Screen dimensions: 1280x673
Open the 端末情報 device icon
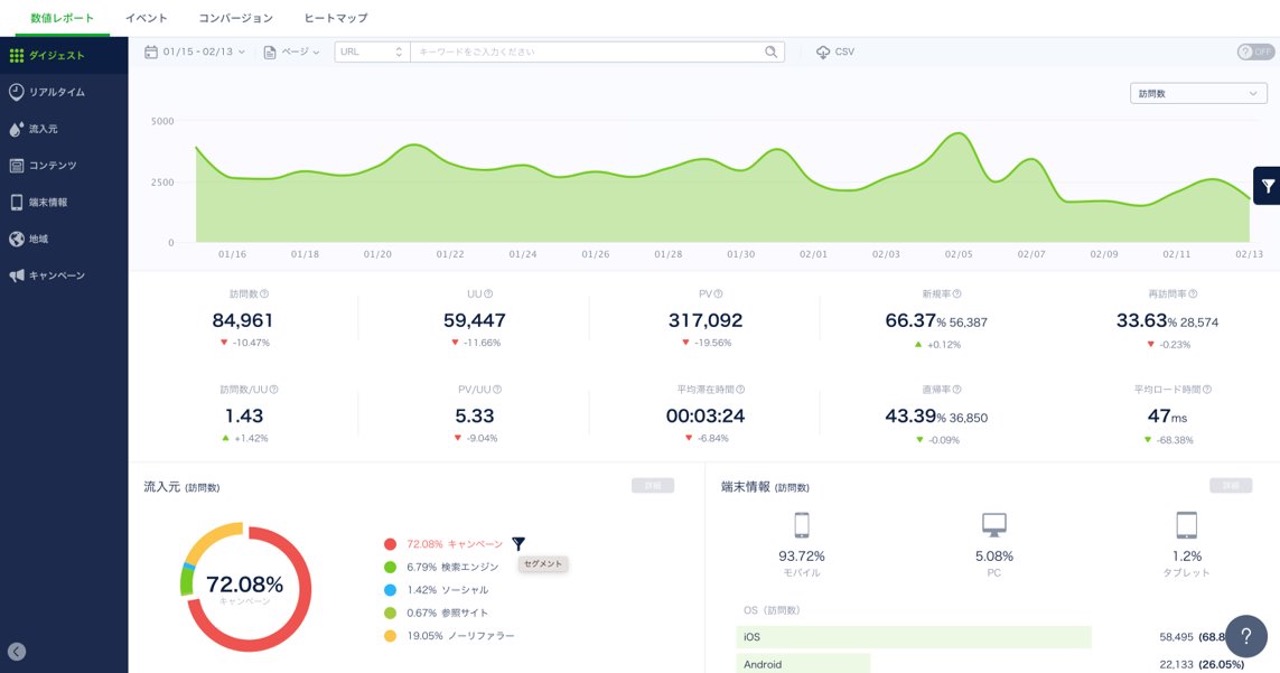tap(16, 202)
